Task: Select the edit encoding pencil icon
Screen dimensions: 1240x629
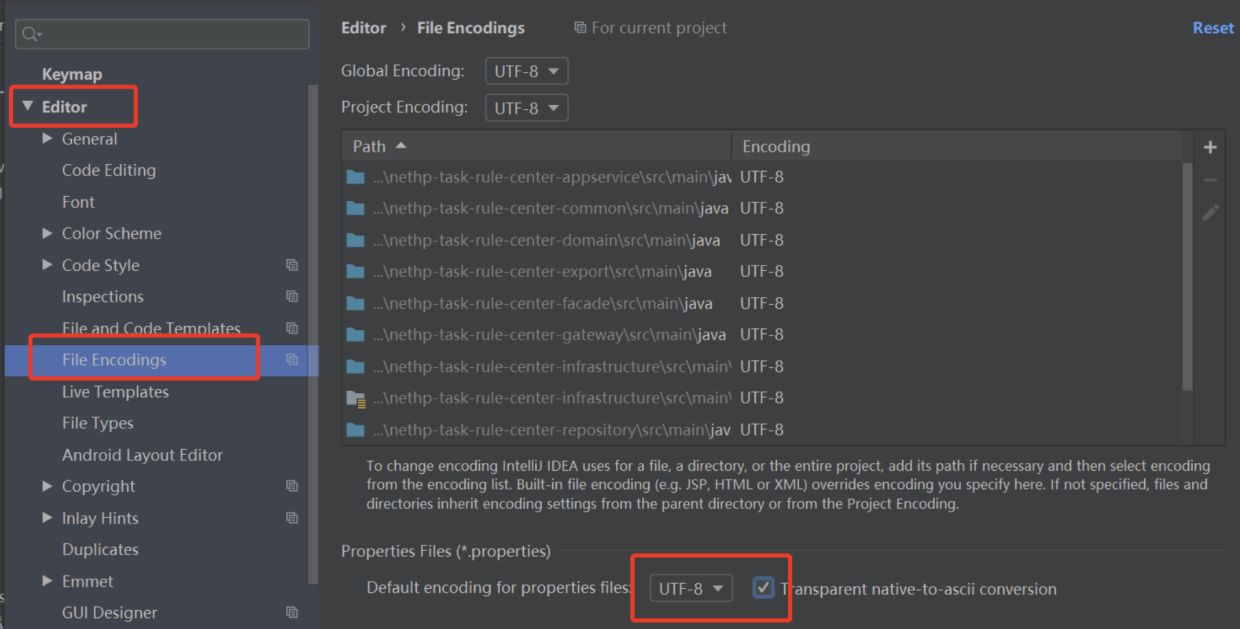Action: coord(1210,212)
